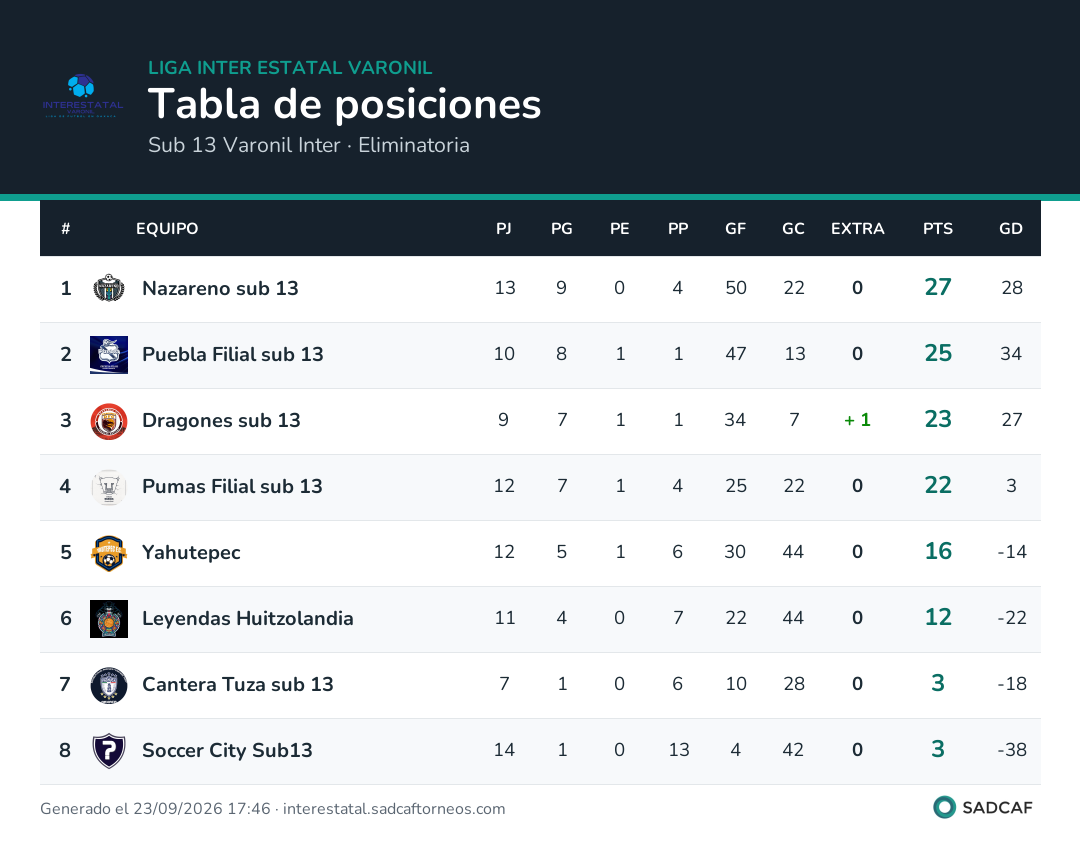Open the Cantera Tuza sub 13 crest
This screenshot has width=1080, height=860.
[109, 685]
